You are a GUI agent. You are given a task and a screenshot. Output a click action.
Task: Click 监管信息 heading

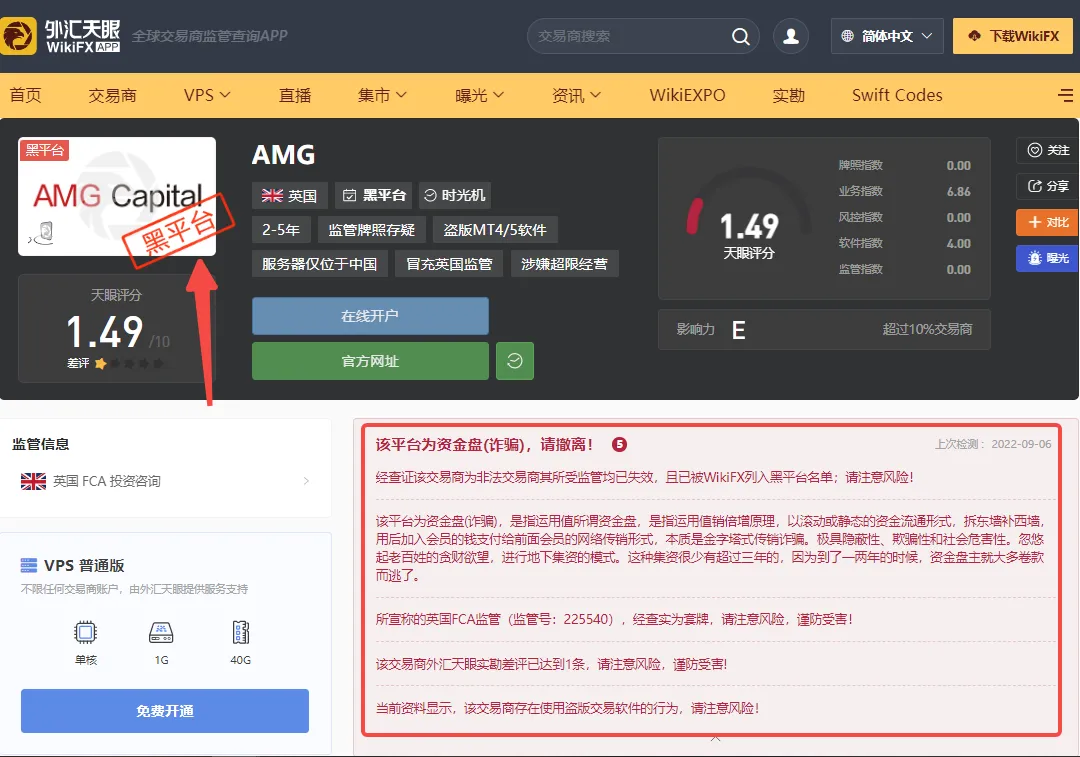[x=41, y=444]
